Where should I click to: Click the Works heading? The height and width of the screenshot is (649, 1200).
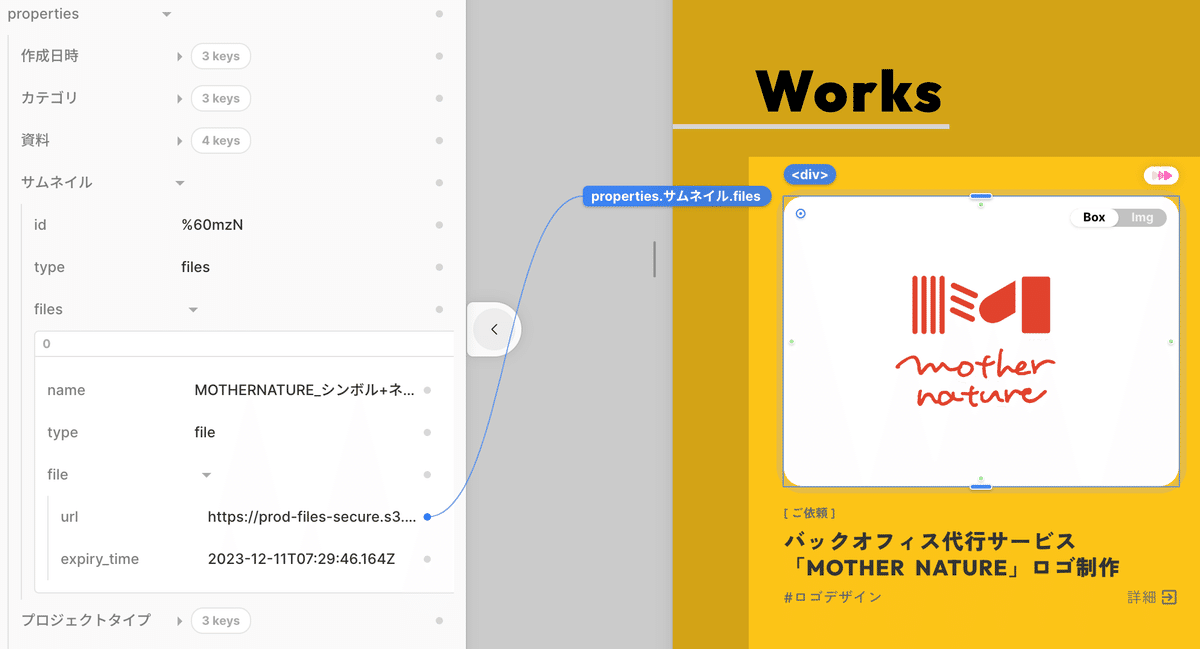(x=849, y=92)
